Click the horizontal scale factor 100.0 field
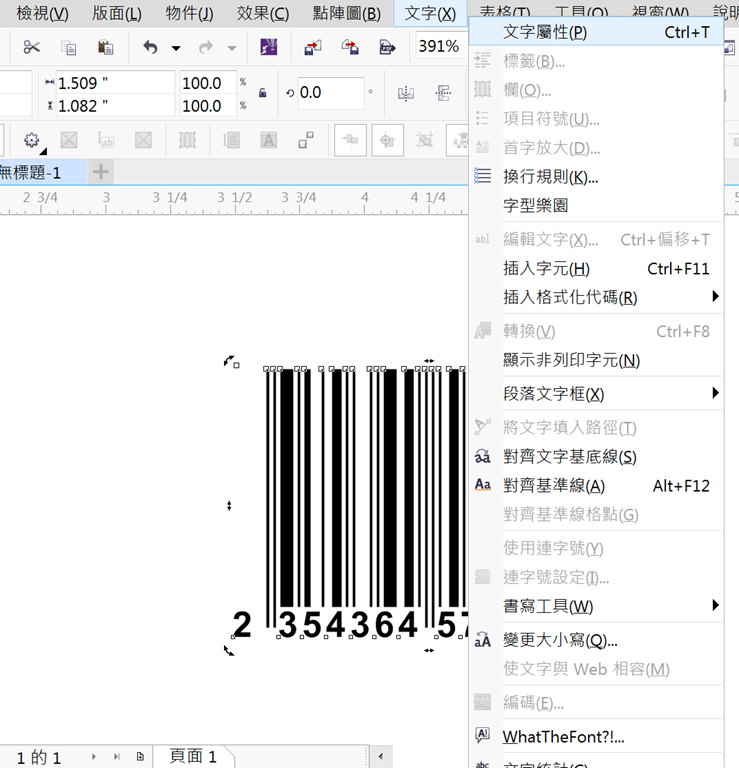739x768 pixels. 208,83
